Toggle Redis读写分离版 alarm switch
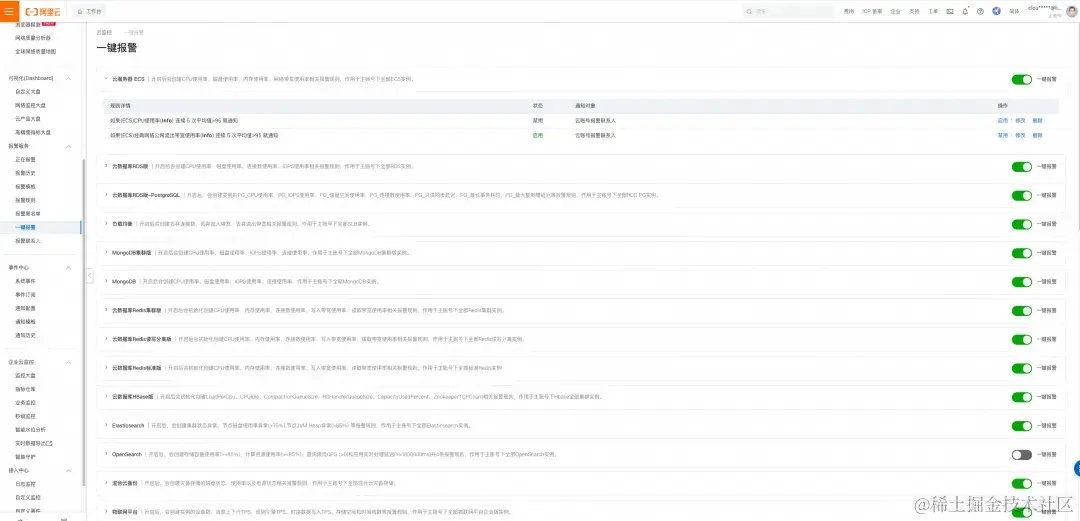The image size is (1080, 521). [1021, 339]
